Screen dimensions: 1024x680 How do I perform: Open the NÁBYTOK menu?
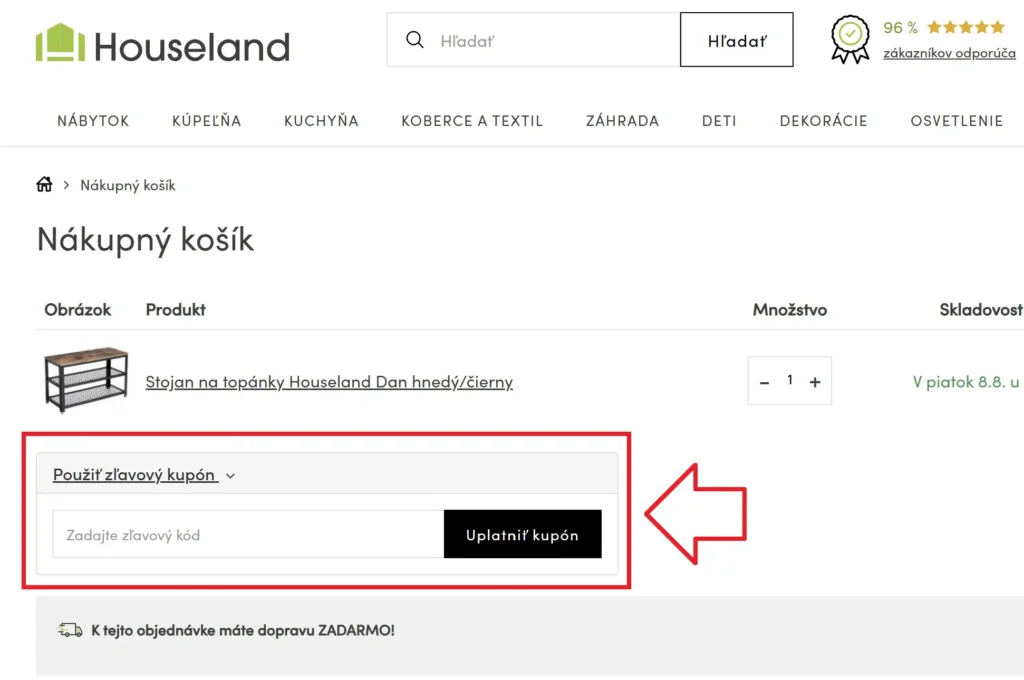point(93,121)
